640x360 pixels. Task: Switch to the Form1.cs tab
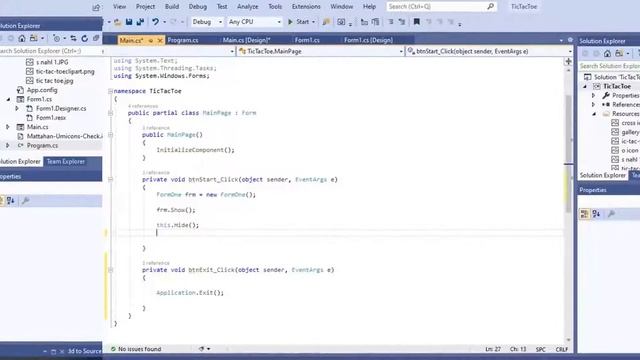(x=307, y=40)
